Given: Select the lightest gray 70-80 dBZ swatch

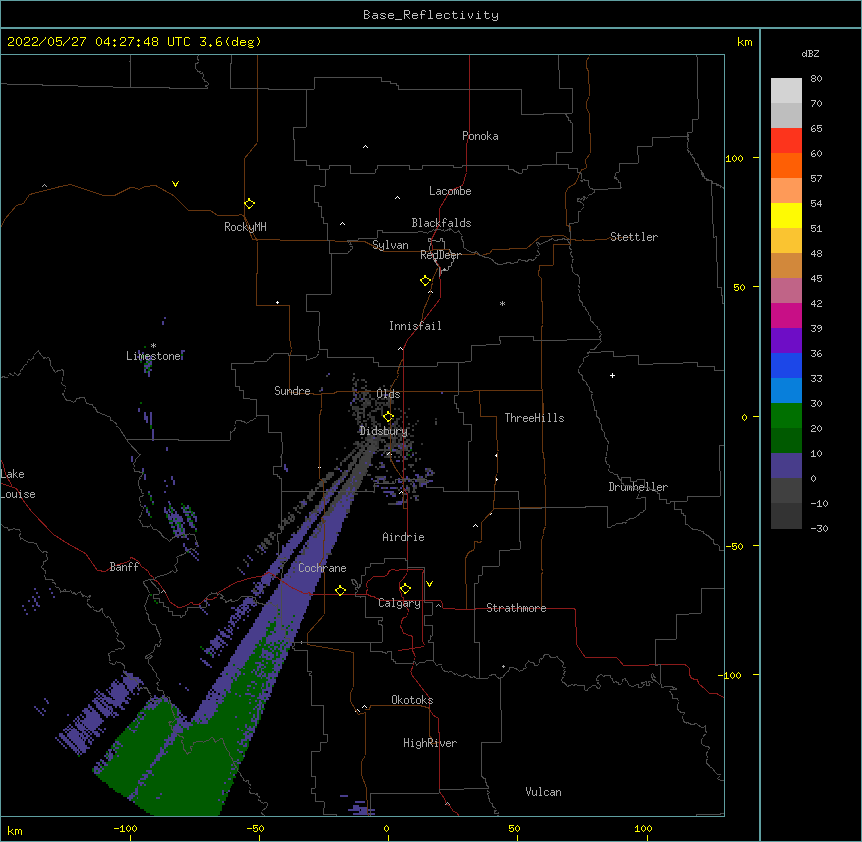Looking at the screenshot, I should click(786, 91).
